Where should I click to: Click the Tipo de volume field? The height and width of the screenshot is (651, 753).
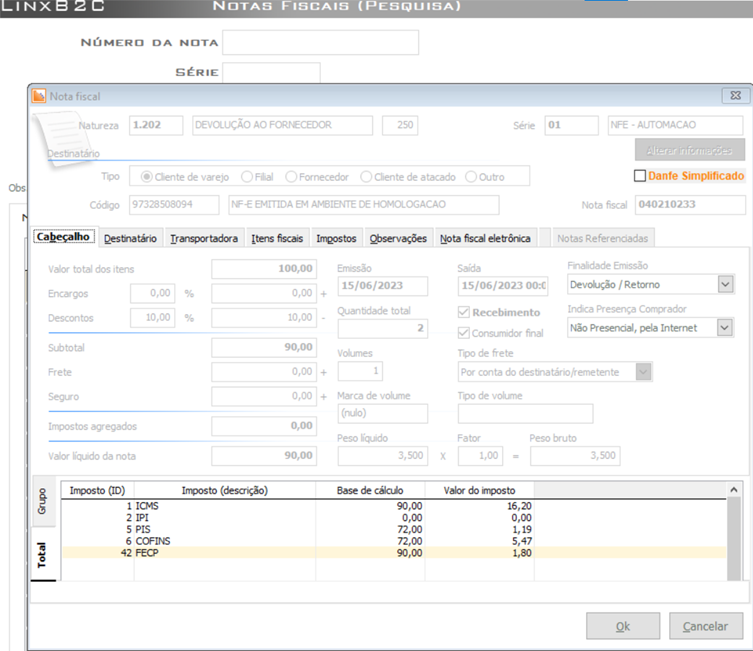coord(525,413)
